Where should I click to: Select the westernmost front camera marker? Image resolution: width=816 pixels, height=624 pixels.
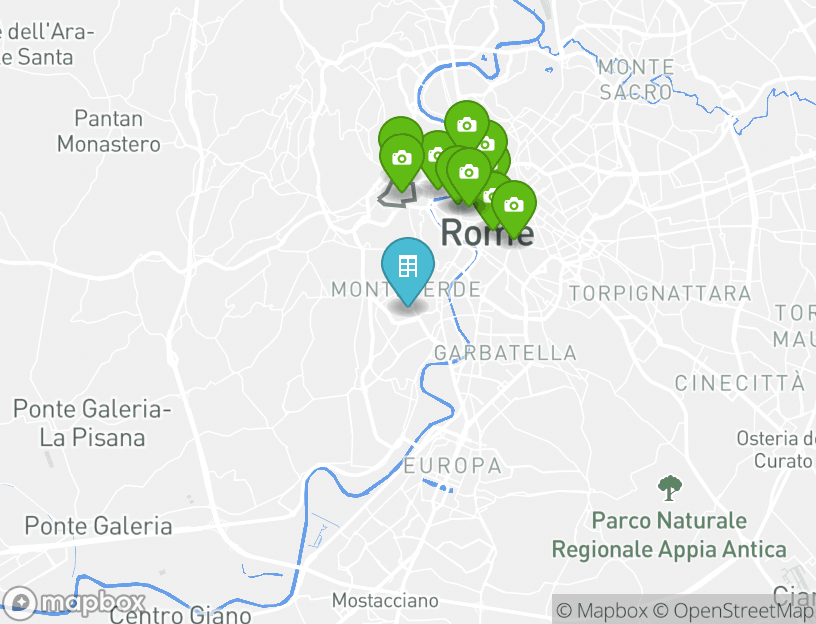pos(401,161)
